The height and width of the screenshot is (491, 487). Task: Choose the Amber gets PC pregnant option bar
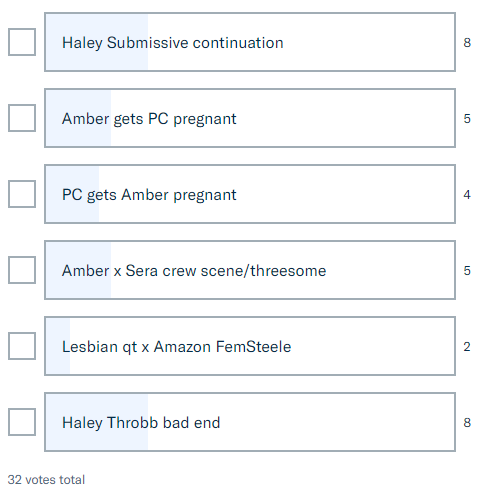[x=250, y=118]
